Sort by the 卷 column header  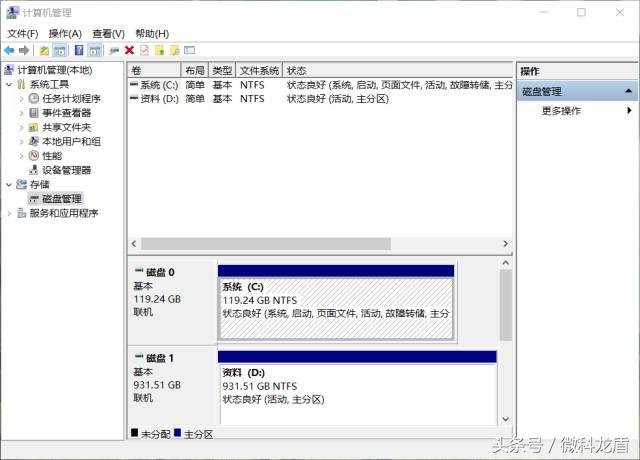(154, 71)
